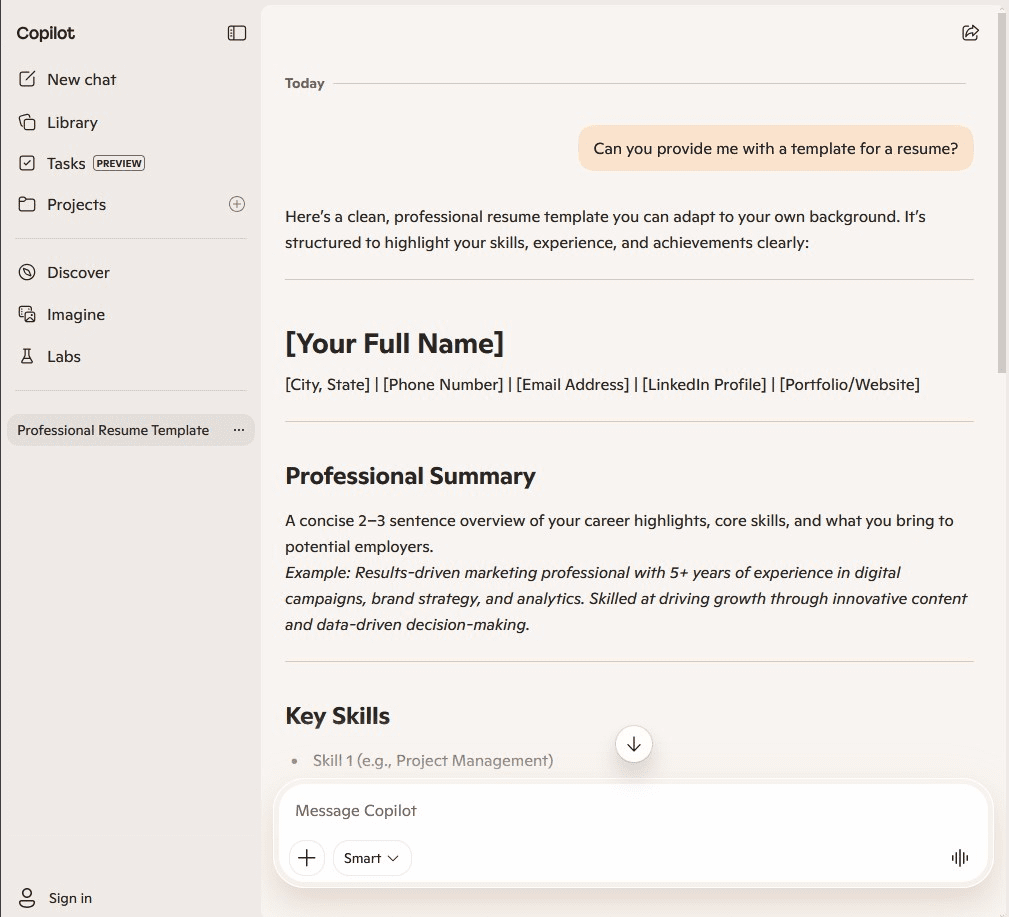The height and width of the screenshot is (917, 1009).
Task: Open options menu for Professional Resume Template
Action: click(239, 430)
